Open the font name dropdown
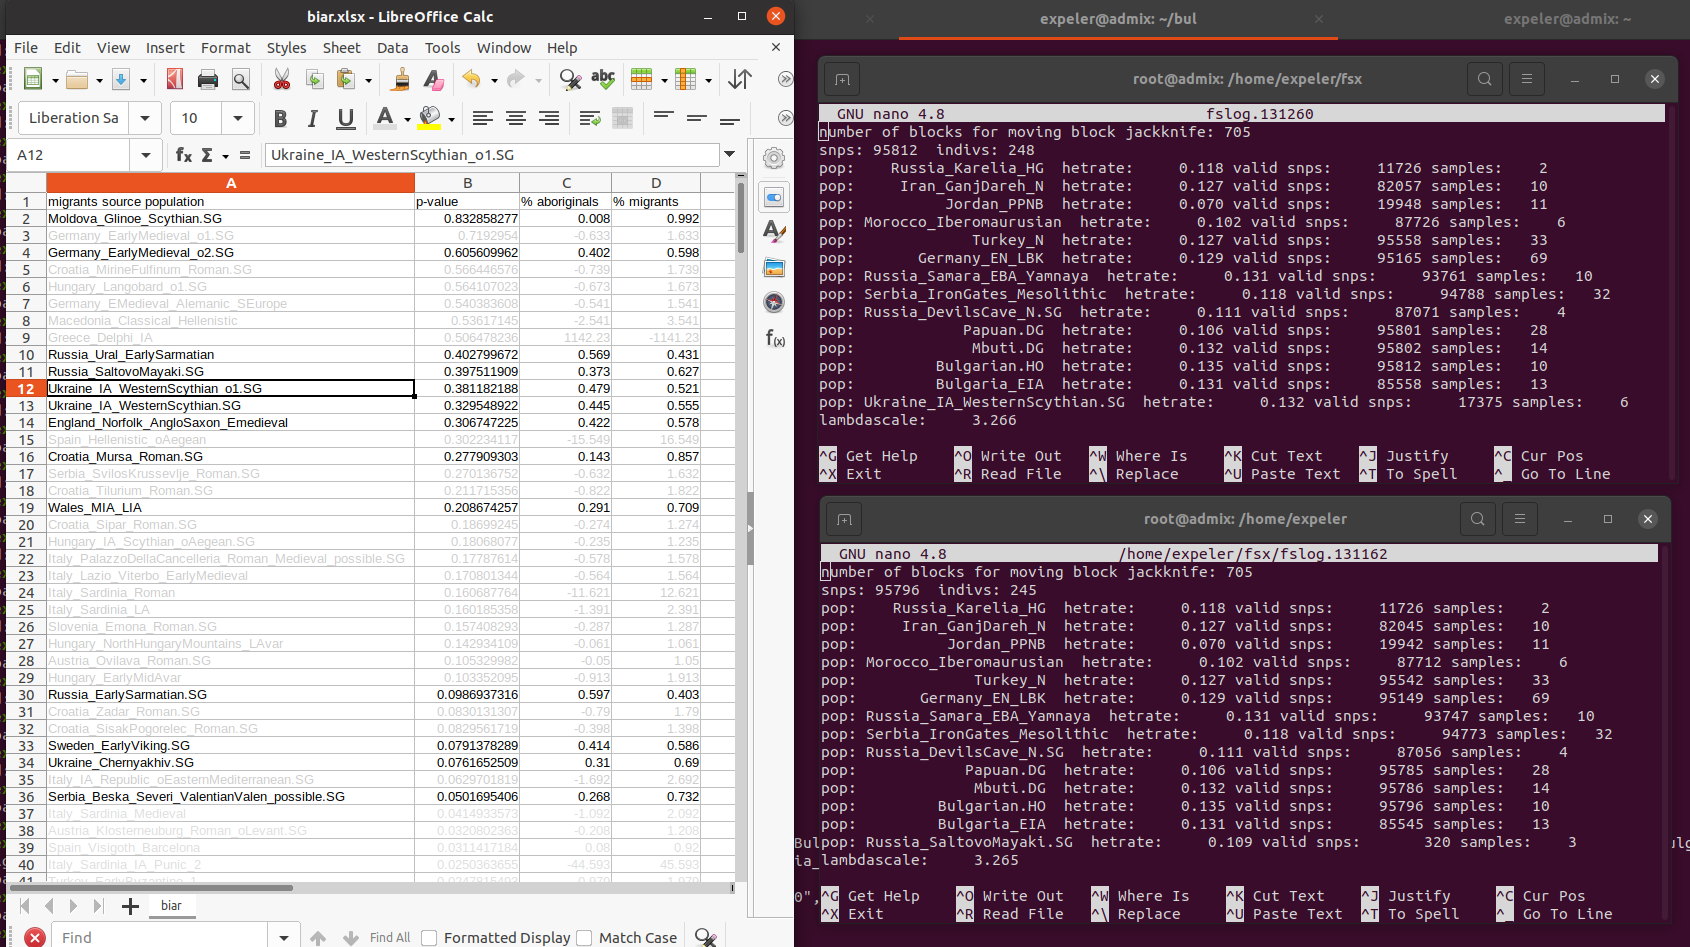The image size is (1690, 947). [x=145, y=118]
